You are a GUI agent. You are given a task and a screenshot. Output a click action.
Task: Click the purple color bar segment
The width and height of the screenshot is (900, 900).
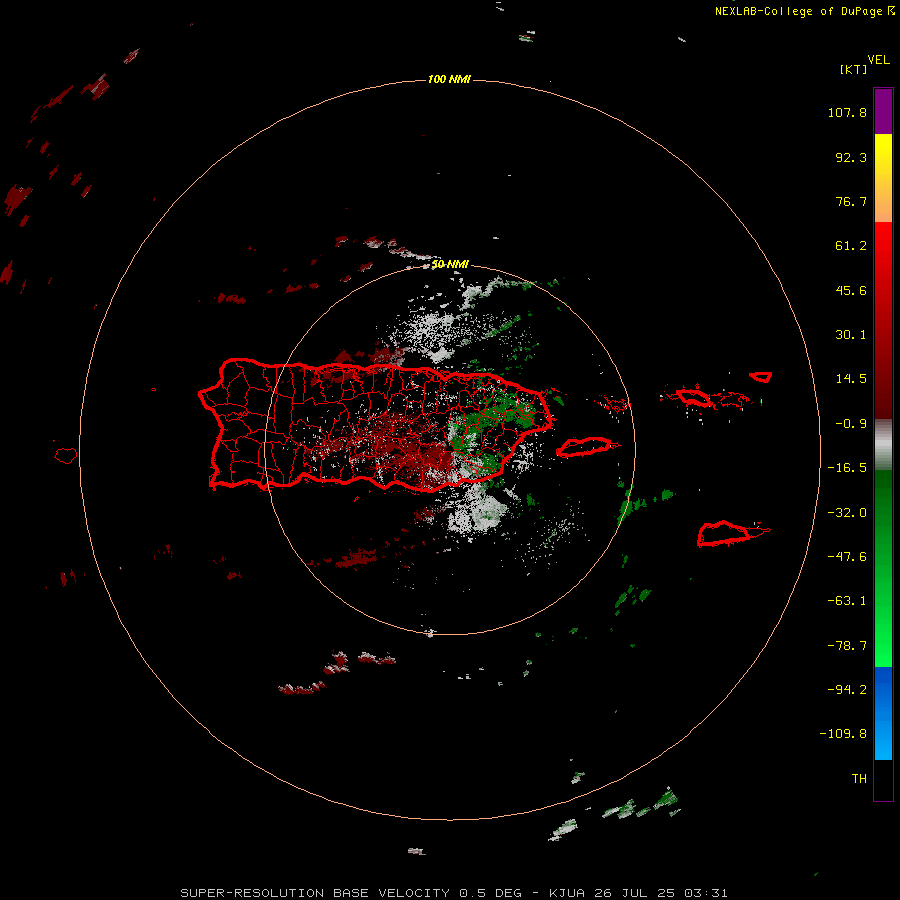click(x=883, y=111)
